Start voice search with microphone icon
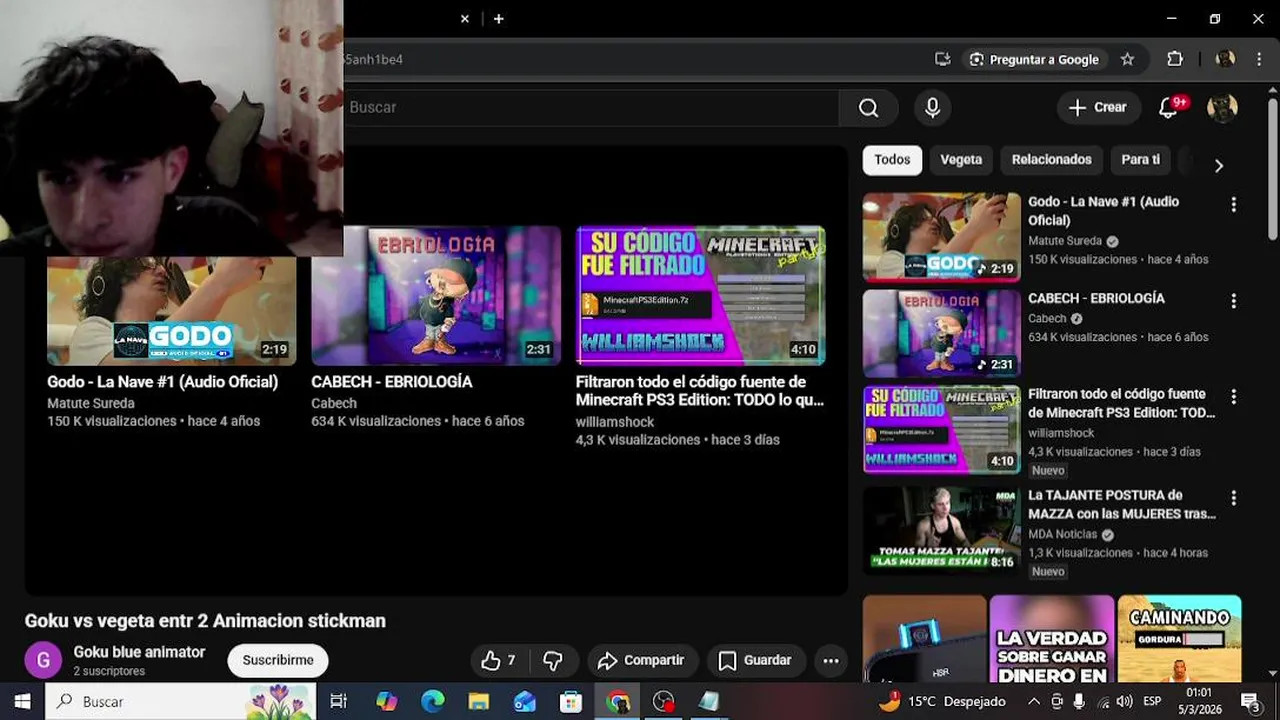 click(x=932, y=108)
